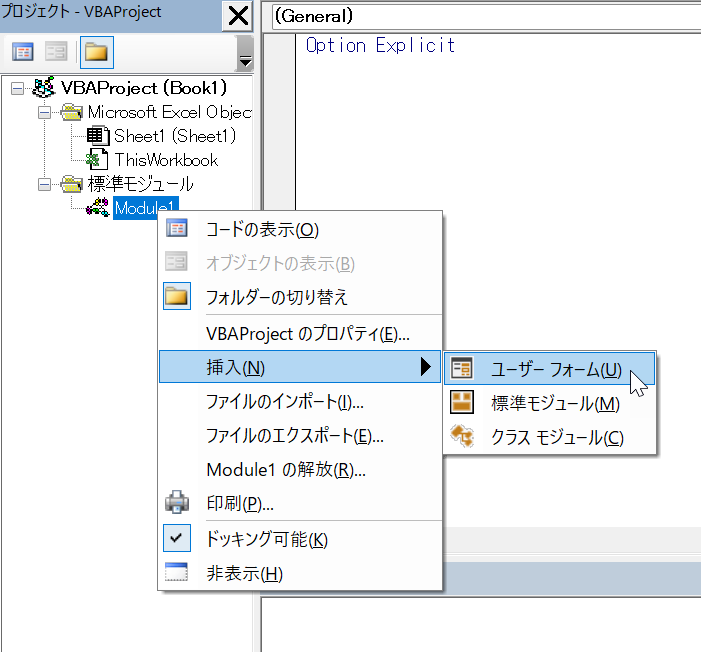The image size is (701, 652).
Task: Choose 印刷(P)... from the menu
Action: [300, 503]
